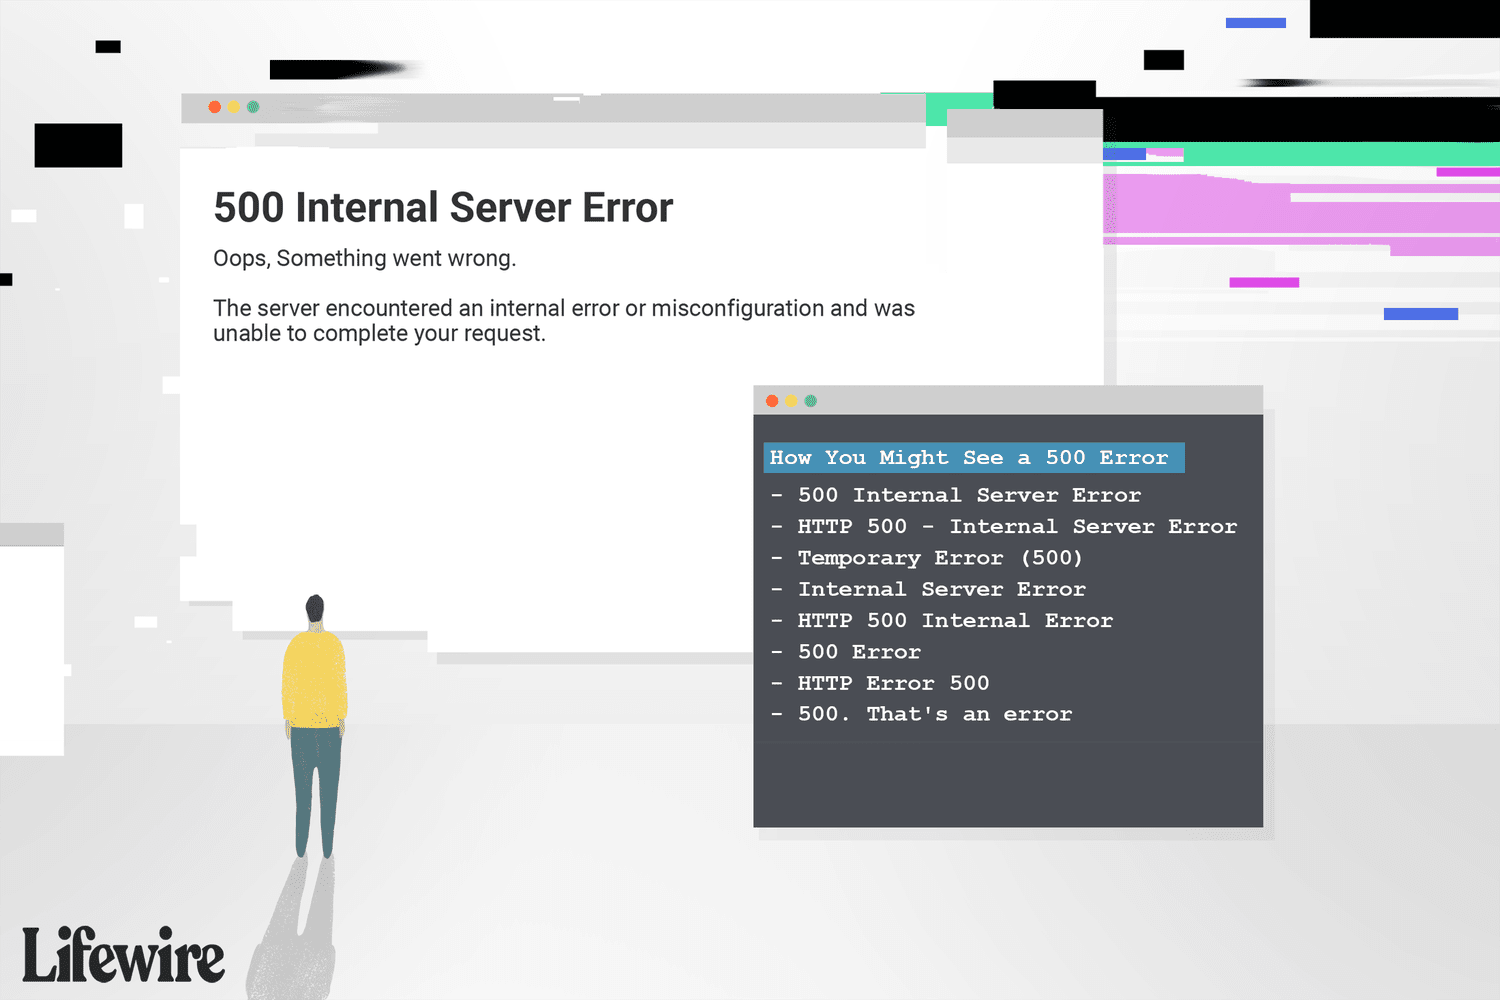Click the '500 Internal Server Error' heading

click(443, 208)
